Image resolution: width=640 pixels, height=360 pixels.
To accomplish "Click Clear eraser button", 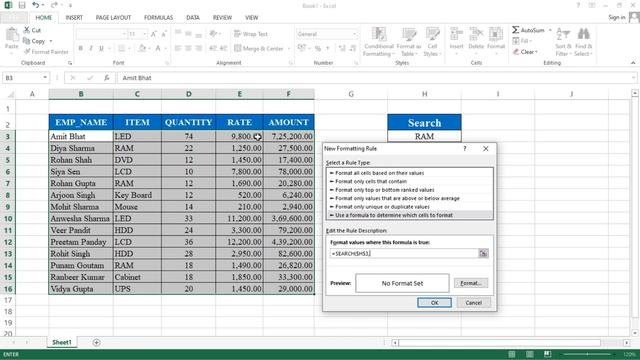I will [525, 52].
